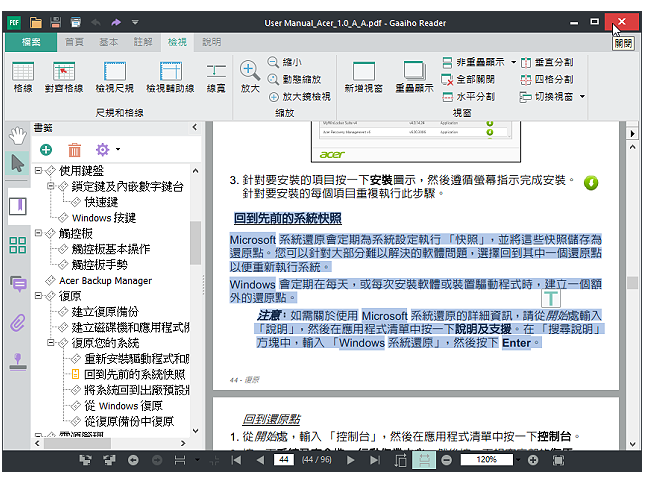Switch to the 首頁 tab
Image resolution: width=653 pixels, height=485 pixels.
click(75, 42)
